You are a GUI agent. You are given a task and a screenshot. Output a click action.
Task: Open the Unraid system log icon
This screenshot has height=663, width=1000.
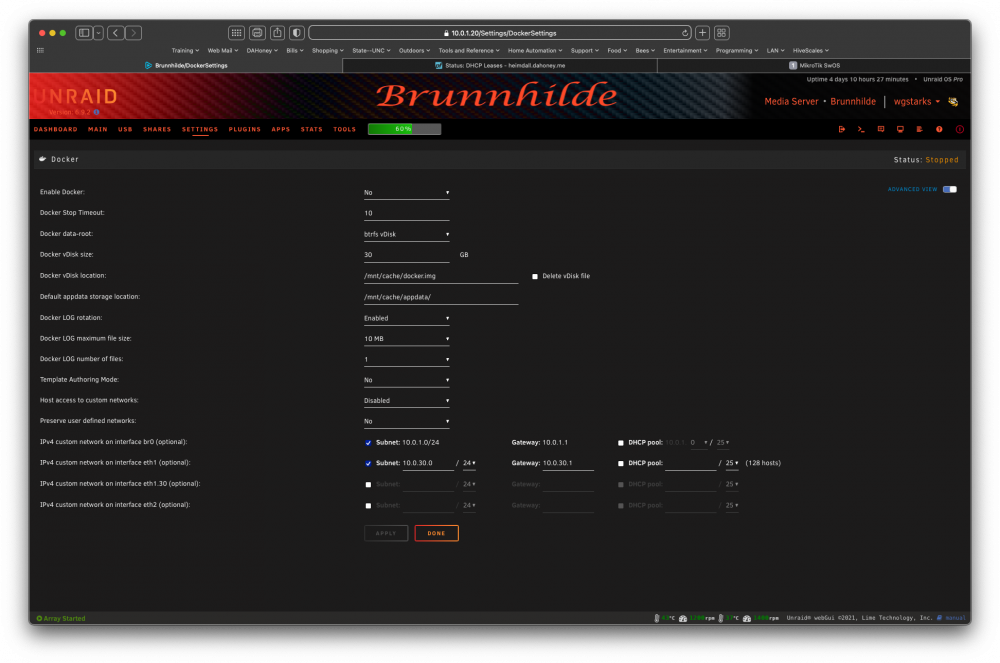(920, 129)
